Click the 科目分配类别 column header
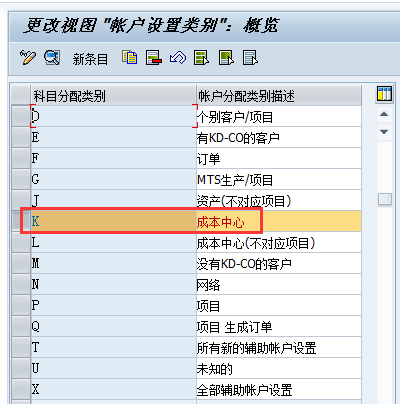400x404 pixels. [113, 96]
